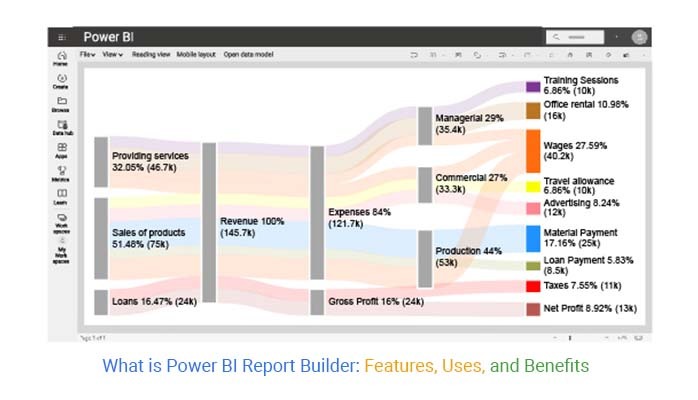Click the 'Wages 27.59% (40.2k)' label
The height and width of the screenshot is (400, 698).
click(575, 151)
